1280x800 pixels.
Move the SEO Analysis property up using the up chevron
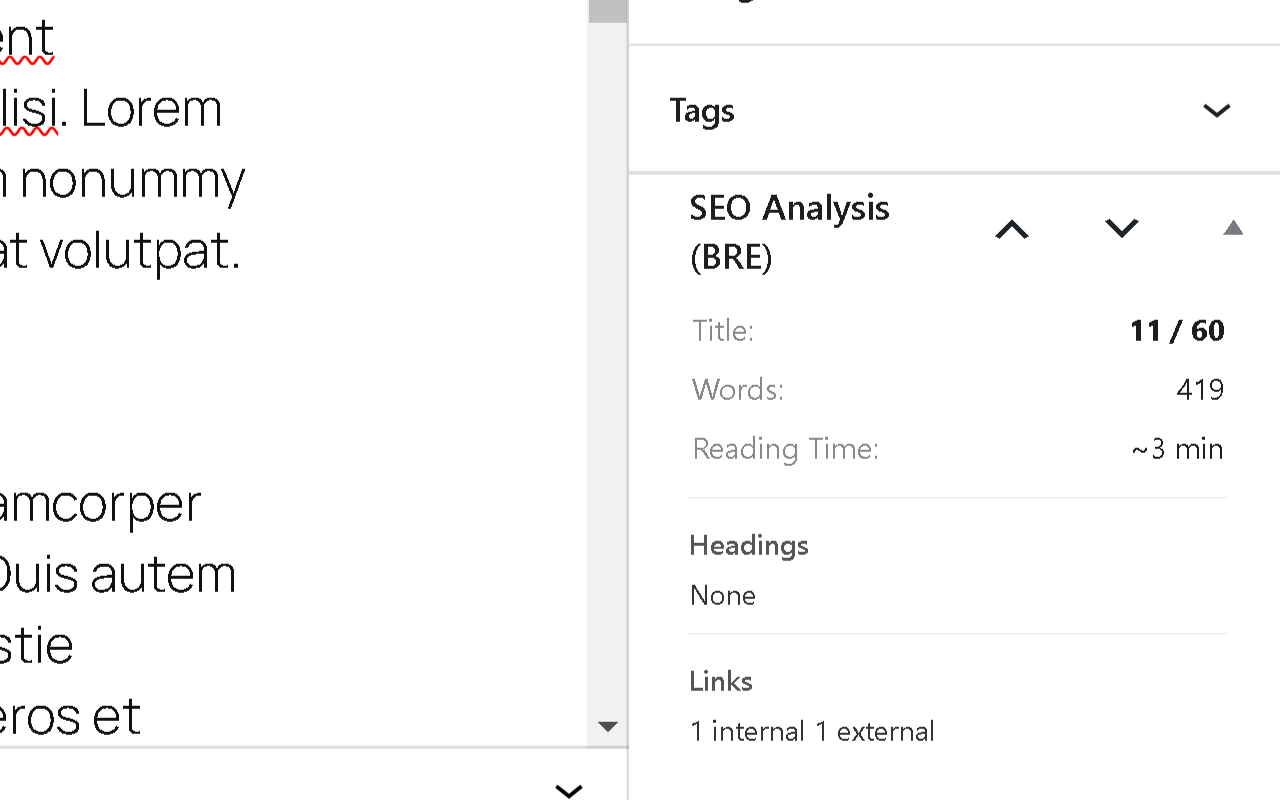tap(1012, 228)
